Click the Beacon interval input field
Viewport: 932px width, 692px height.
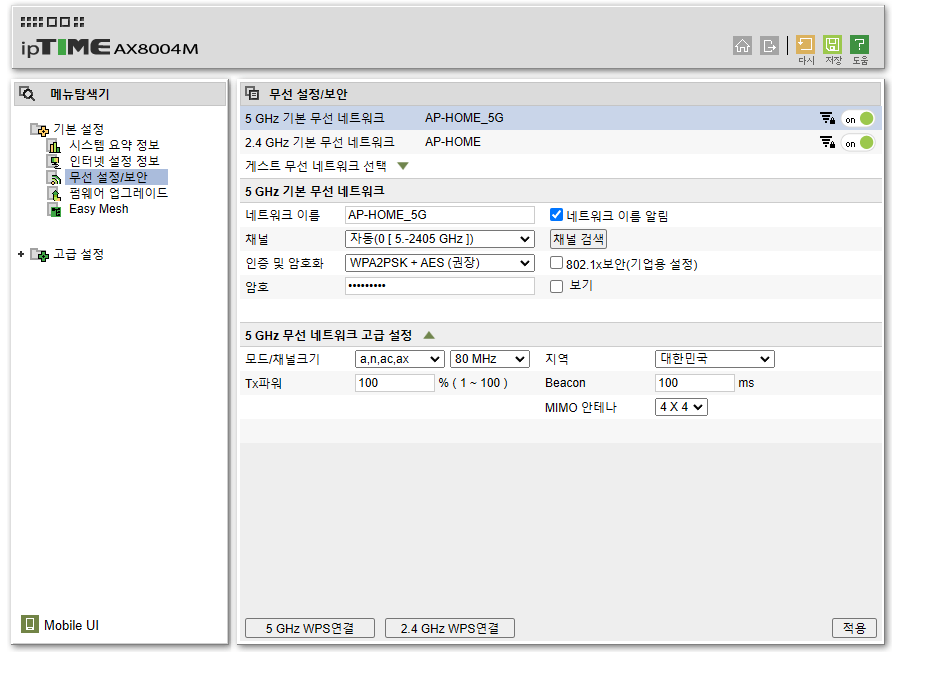click(x=694, y=383)
